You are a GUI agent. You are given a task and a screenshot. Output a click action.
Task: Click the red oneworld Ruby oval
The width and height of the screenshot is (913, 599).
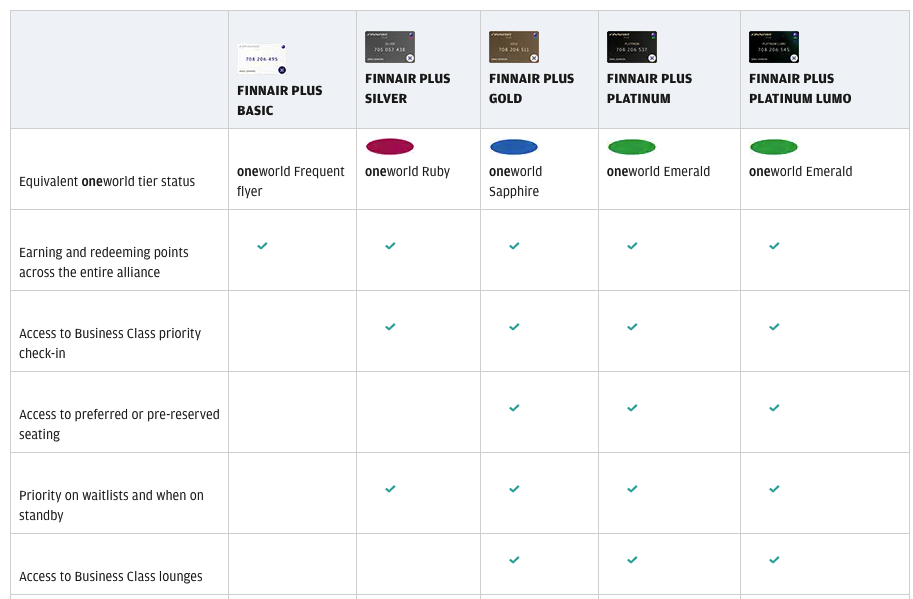[390, 147]
